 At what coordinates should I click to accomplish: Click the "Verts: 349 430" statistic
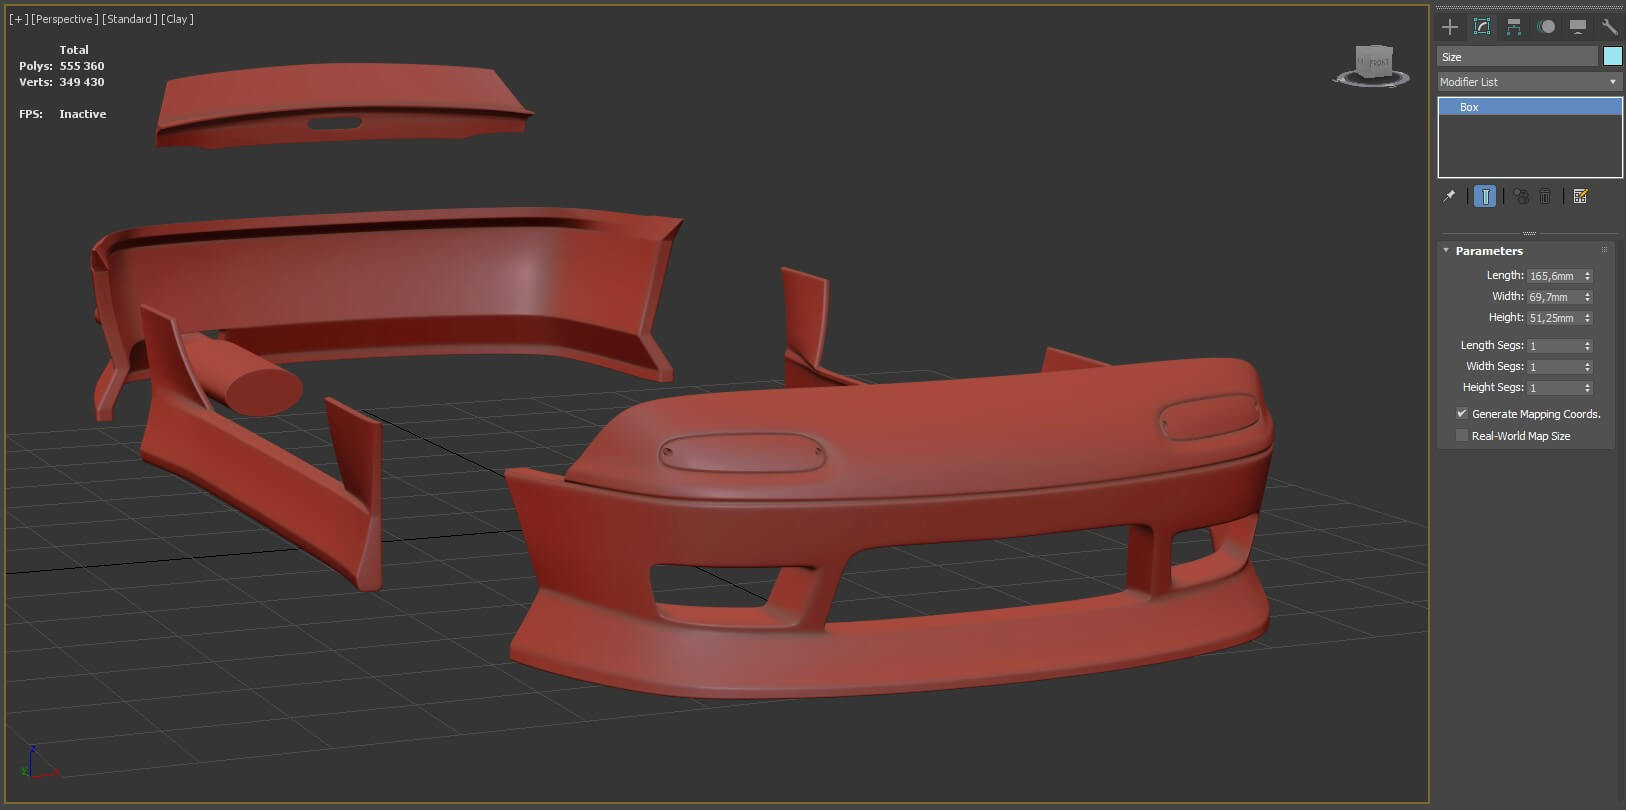62,82
